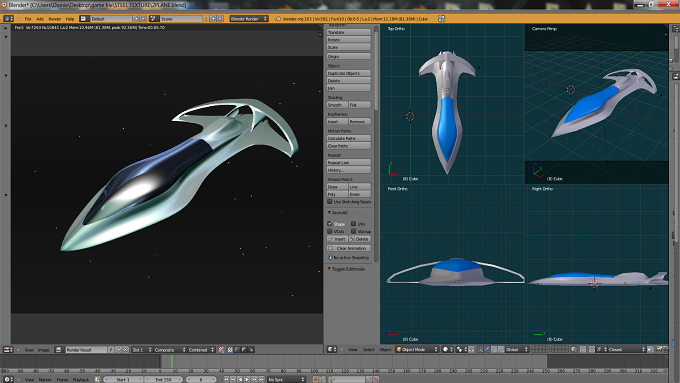Click the play animation button in timeline
Viewport: 680px width, 383px height.
pyautogui.click(x=247, y=380)
